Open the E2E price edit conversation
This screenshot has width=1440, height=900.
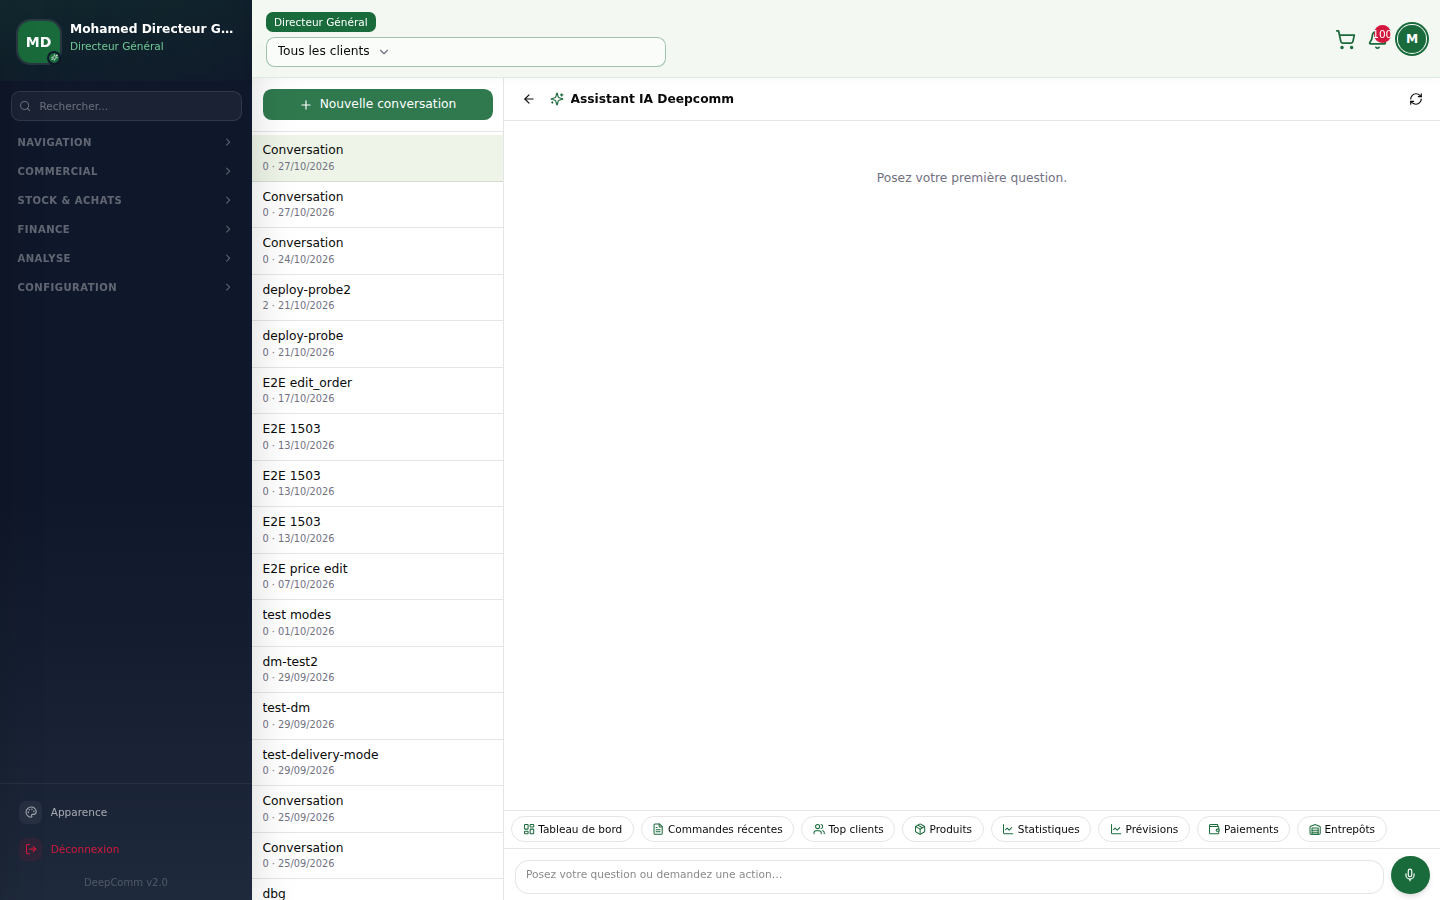pyautogui.click(x=378, y=577)
